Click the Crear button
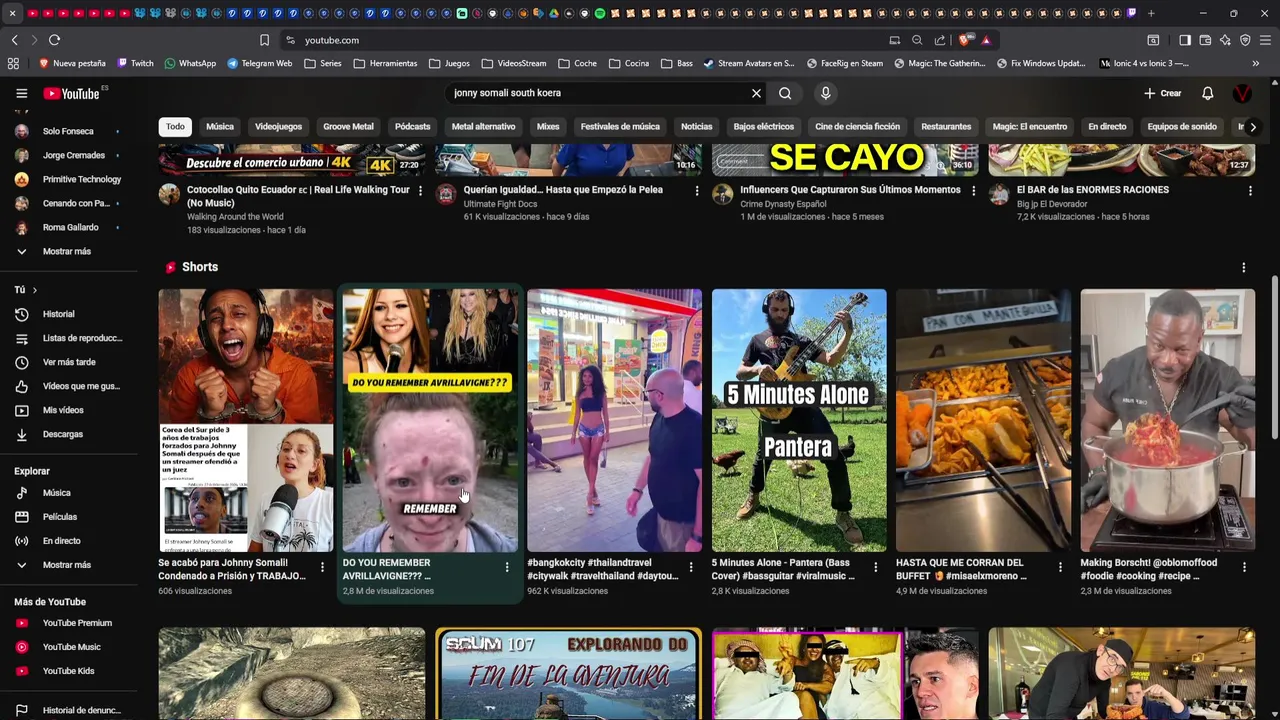The width and height of the screenshot is (1280, 720). point(1162,93)
